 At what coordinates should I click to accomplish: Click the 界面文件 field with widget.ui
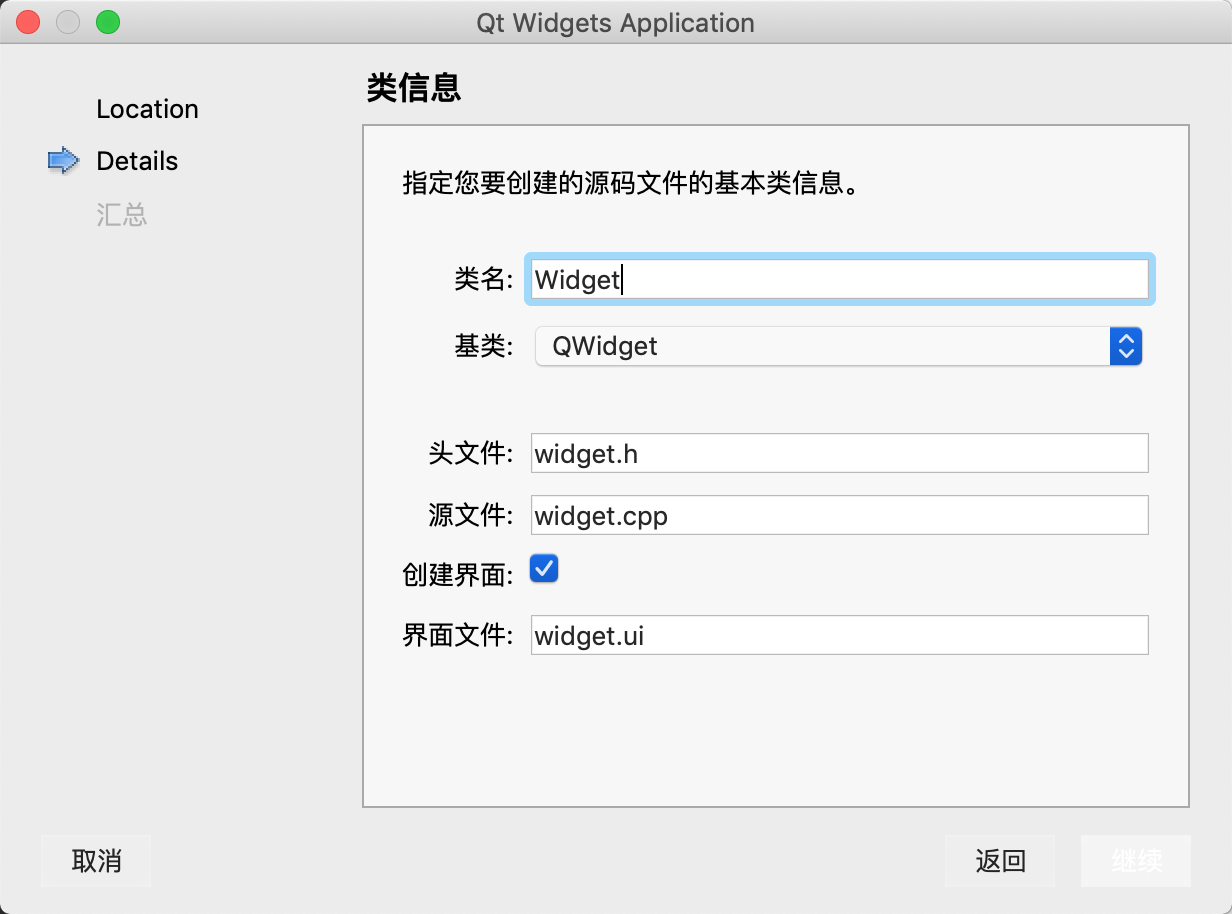[839, 635]
